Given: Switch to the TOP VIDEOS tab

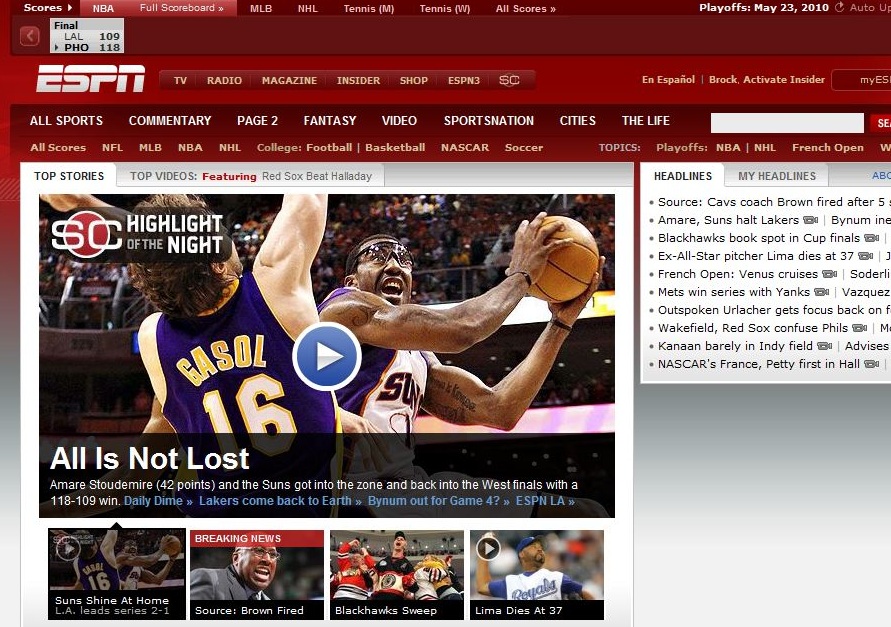Looking at the screenshot, I should [251, 176].
